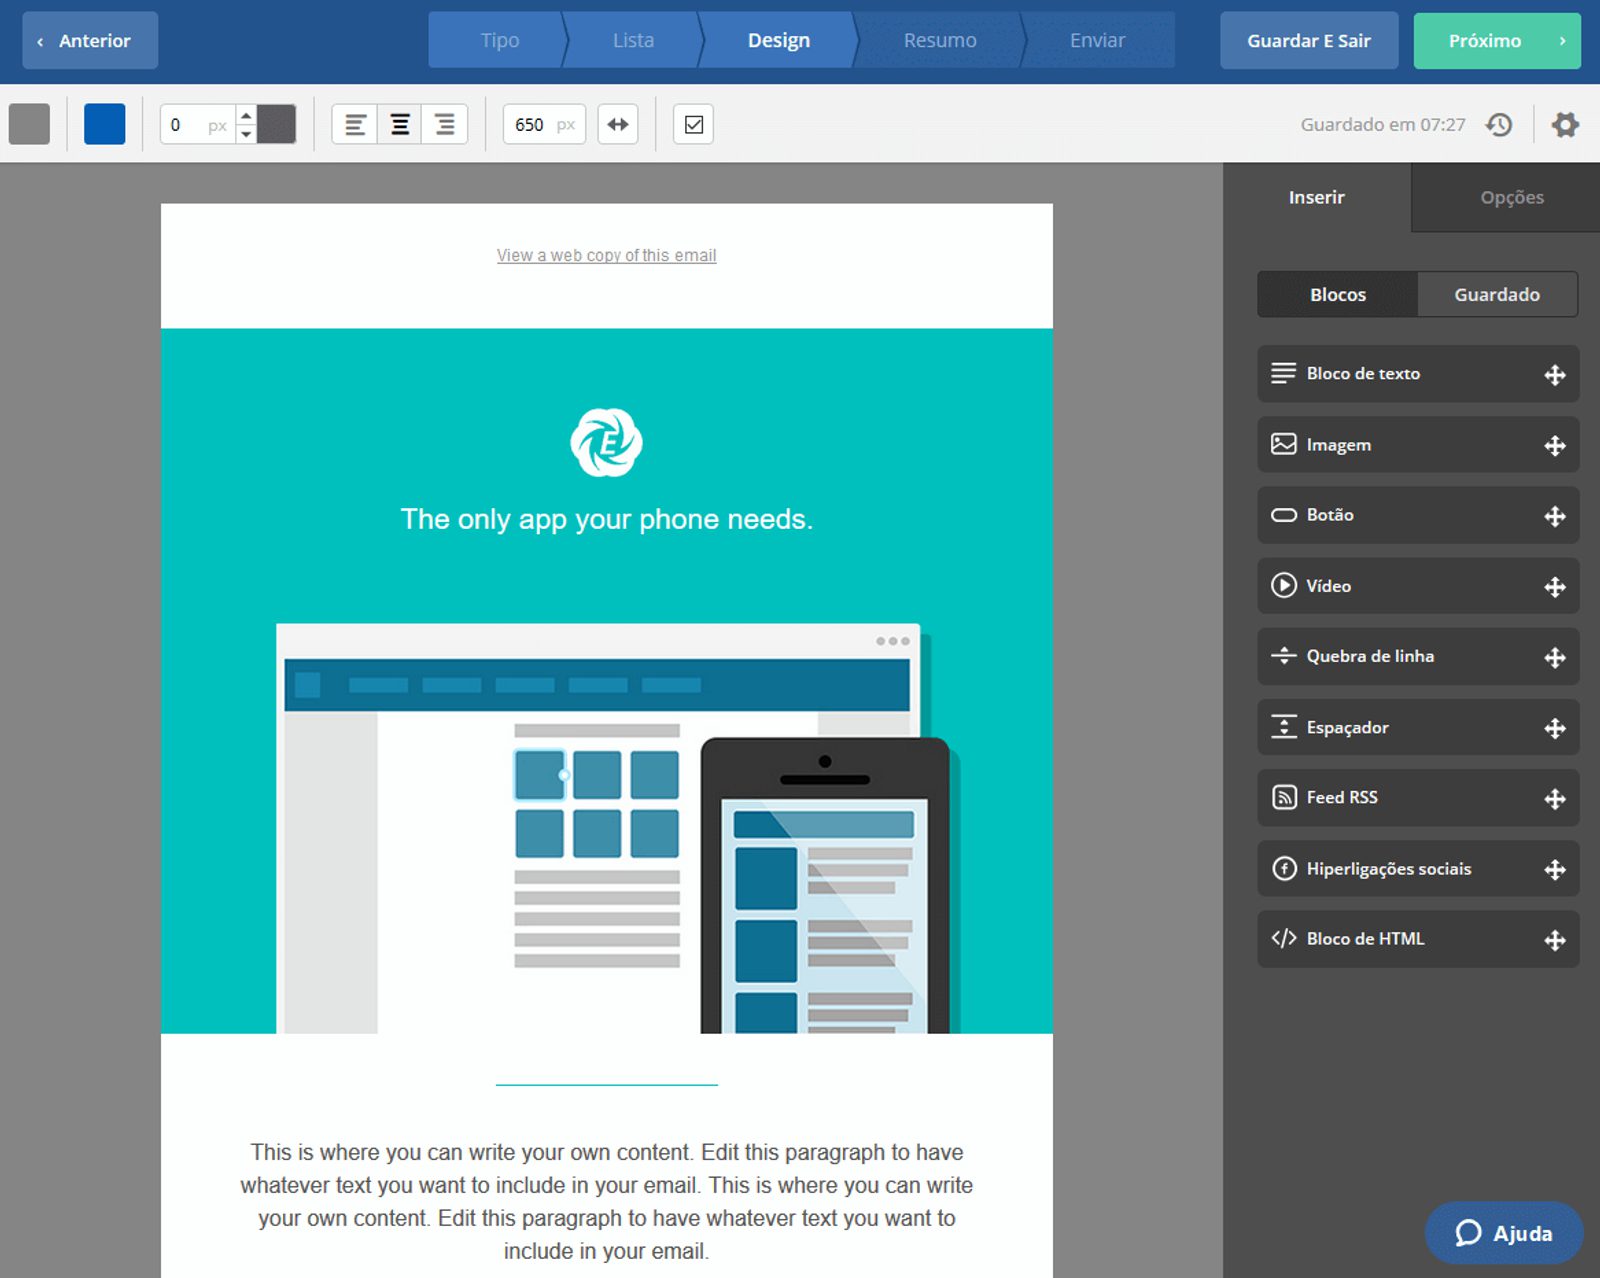Open the blue color swatch
Screen dimensions: 1600x1278
tap(105, 125)
